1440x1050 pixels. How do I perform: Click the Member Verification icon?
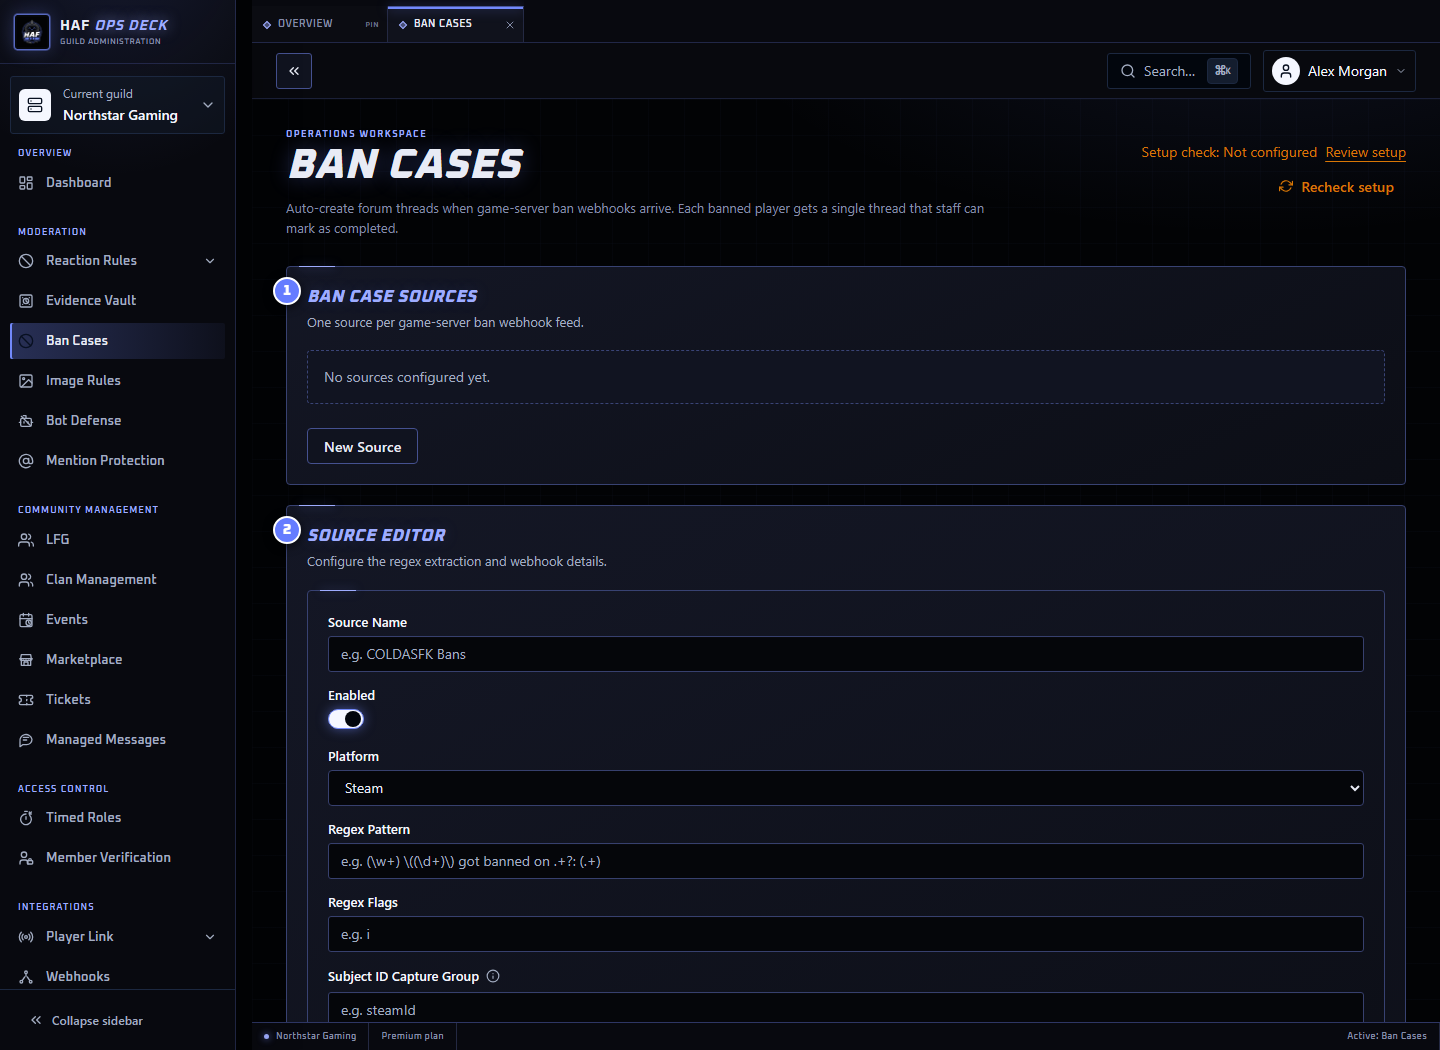pos(26,858)
